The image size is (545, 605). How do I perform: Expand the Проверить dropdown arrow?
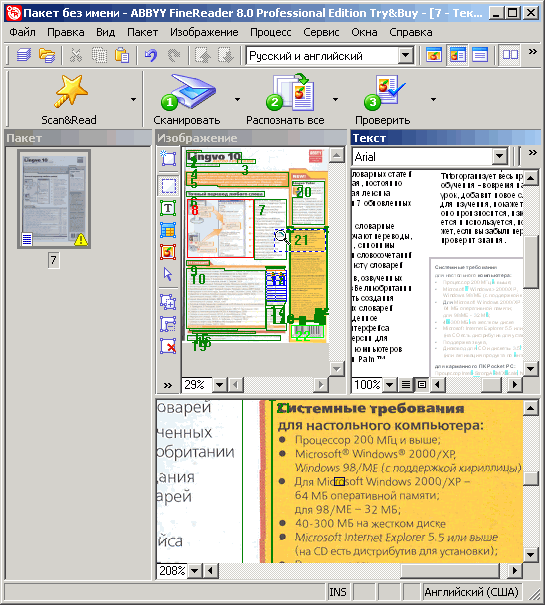pyautogui.click(x=433, y=100)
